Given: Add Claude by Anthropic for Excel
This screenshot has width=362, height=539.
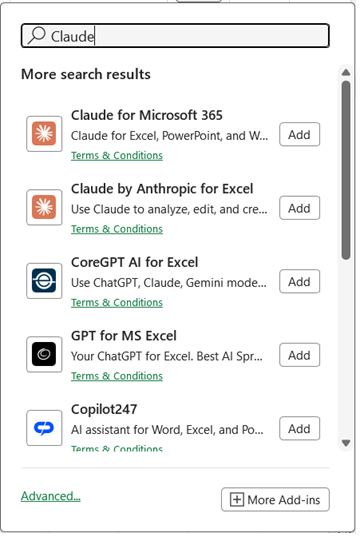Looking at the screenshot, I should tap(299, 208).
